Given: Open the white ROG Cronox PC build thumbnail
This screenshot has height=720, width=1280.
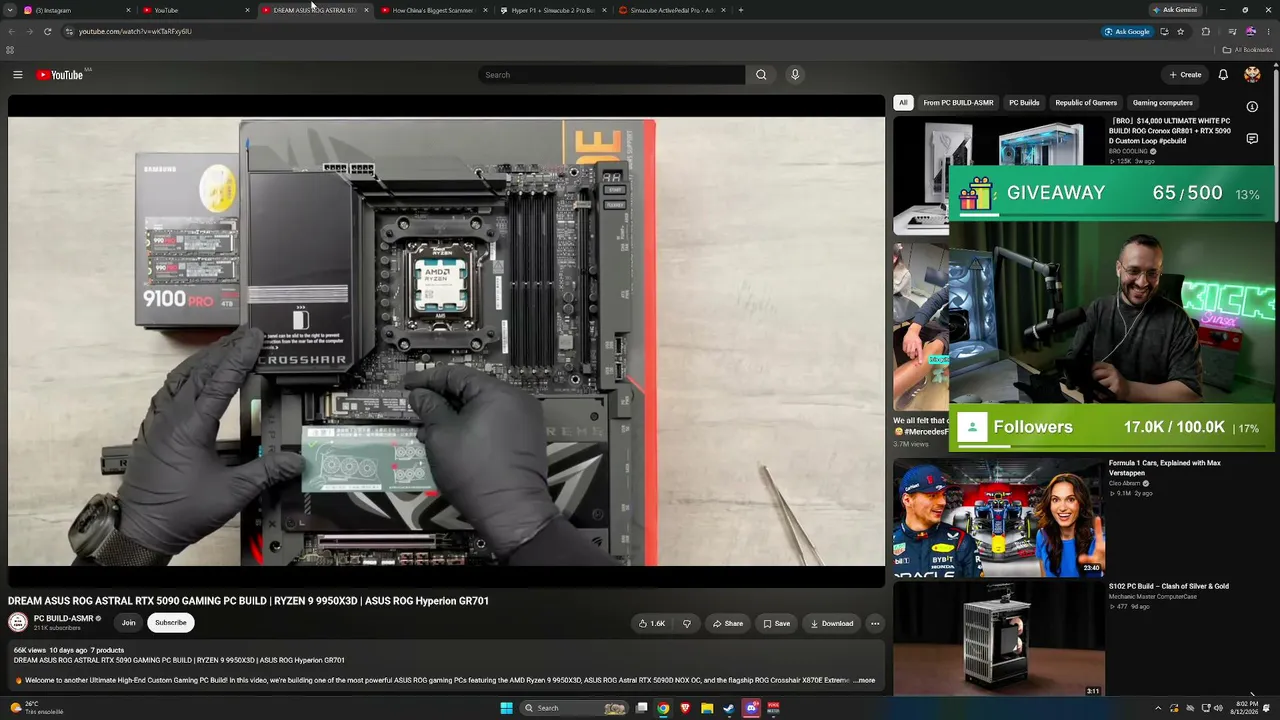Looking at the screenshot, I should click(x=999, y=176).
